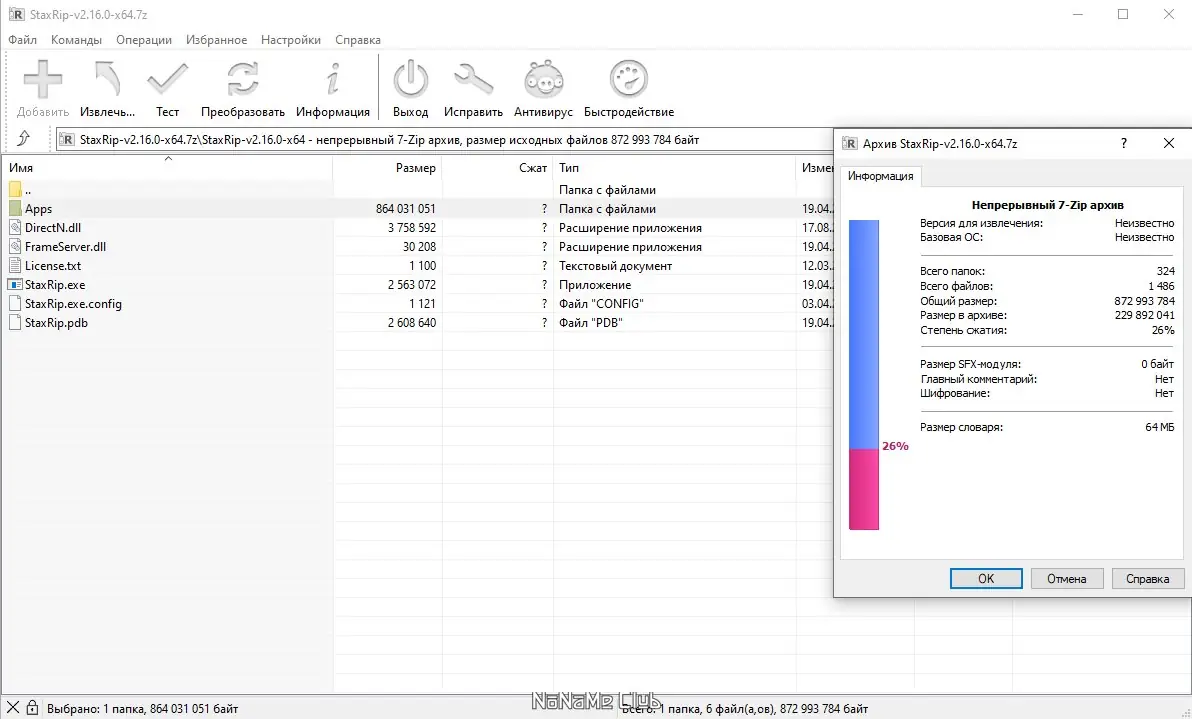
Task: Sort list by Имя column header
Action: [x=166, y=167]
